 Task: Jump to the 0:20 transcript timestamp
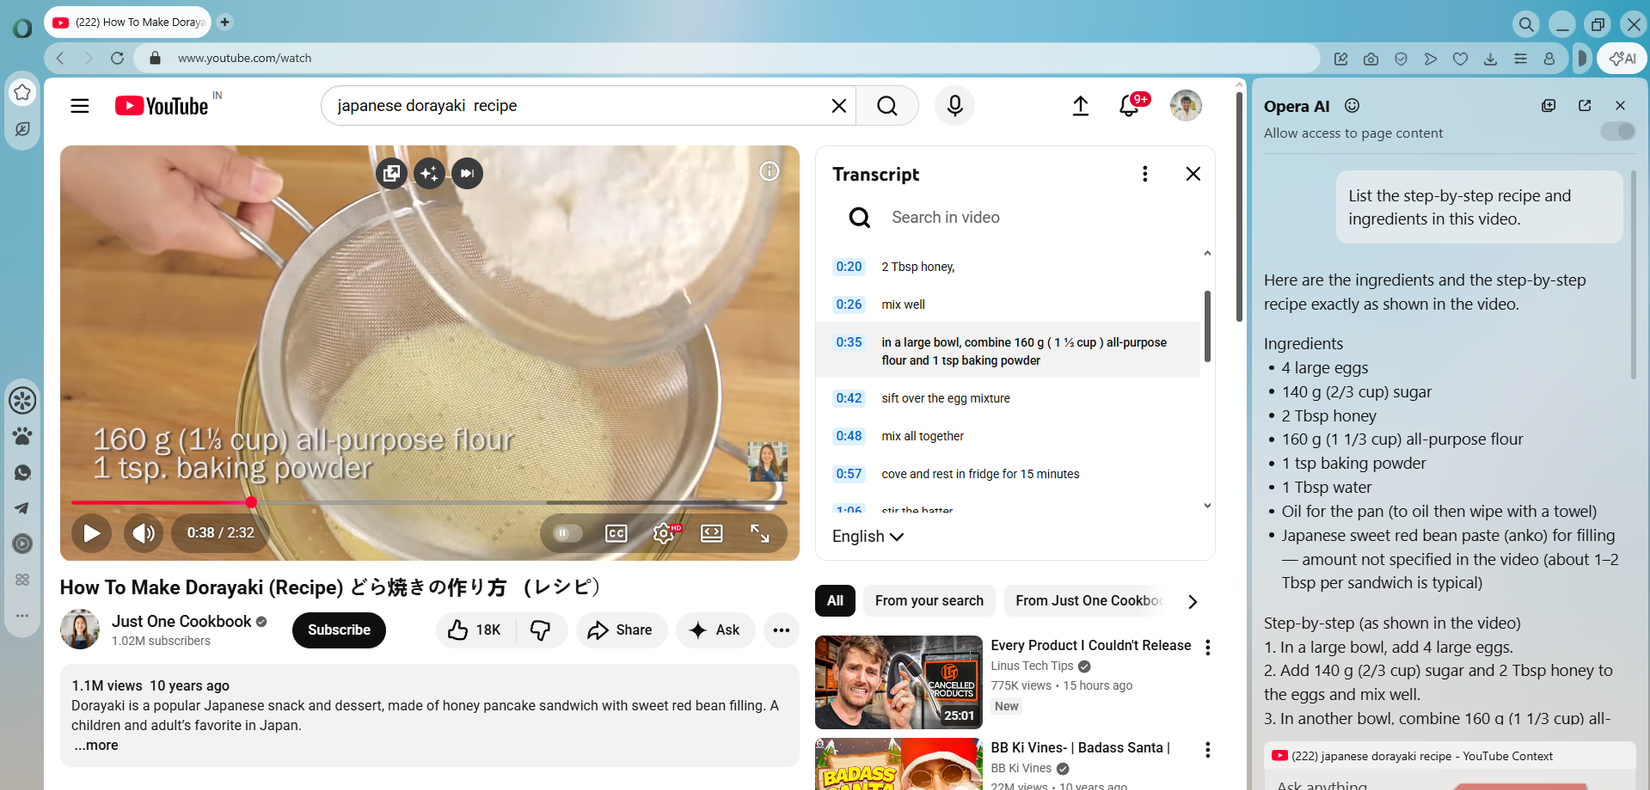click(x=849, y=267)
